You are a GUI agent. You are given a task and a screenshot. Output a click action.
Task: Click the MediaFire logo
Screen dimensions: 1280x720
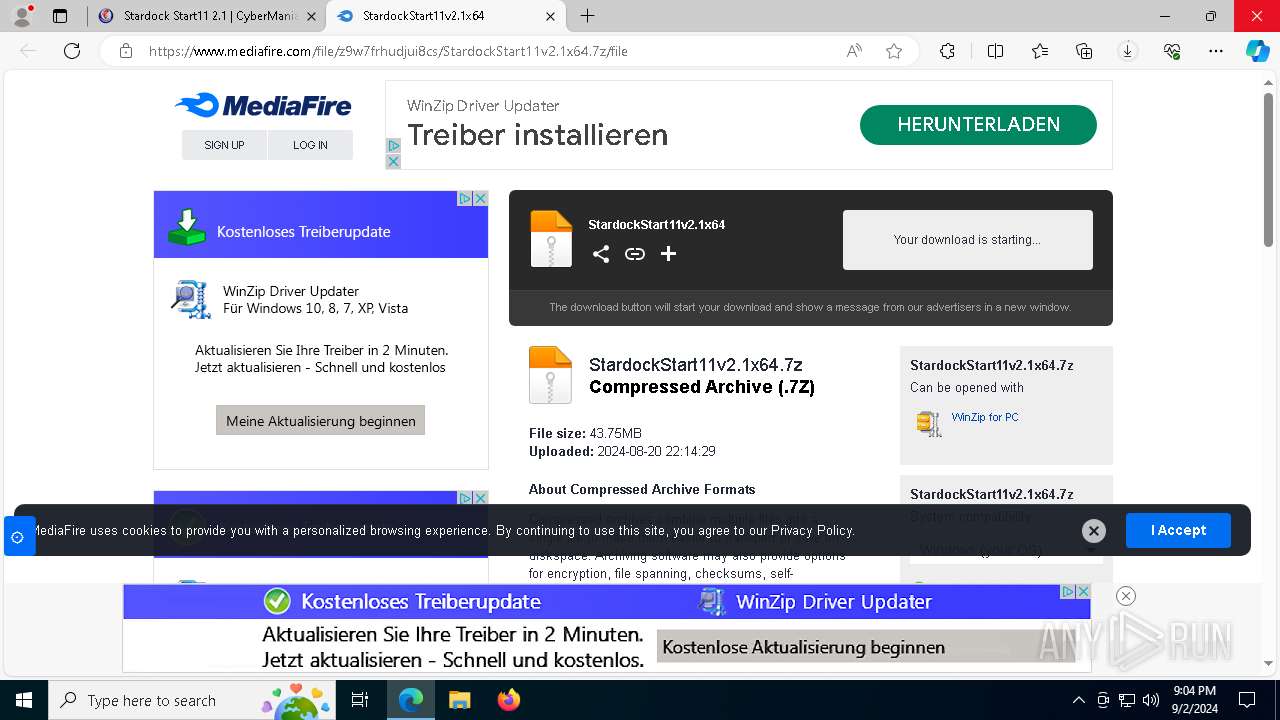263,105
